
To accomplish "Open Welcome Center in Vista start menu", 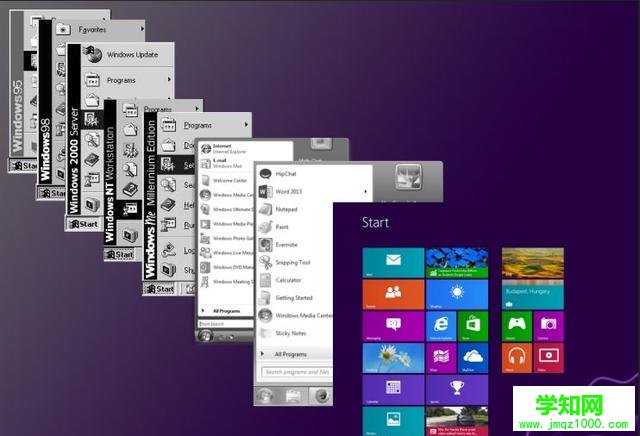I will (229, 180).
